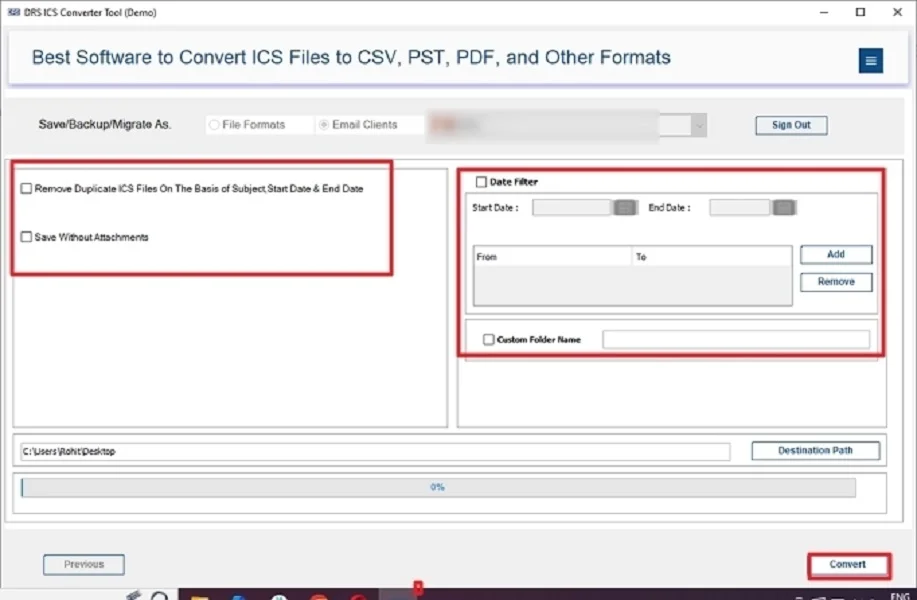The width and height of the screenshot is (917, 600).
Task: Enable the Custom Folder Name checkbox
Action: [x=488, y=340]
